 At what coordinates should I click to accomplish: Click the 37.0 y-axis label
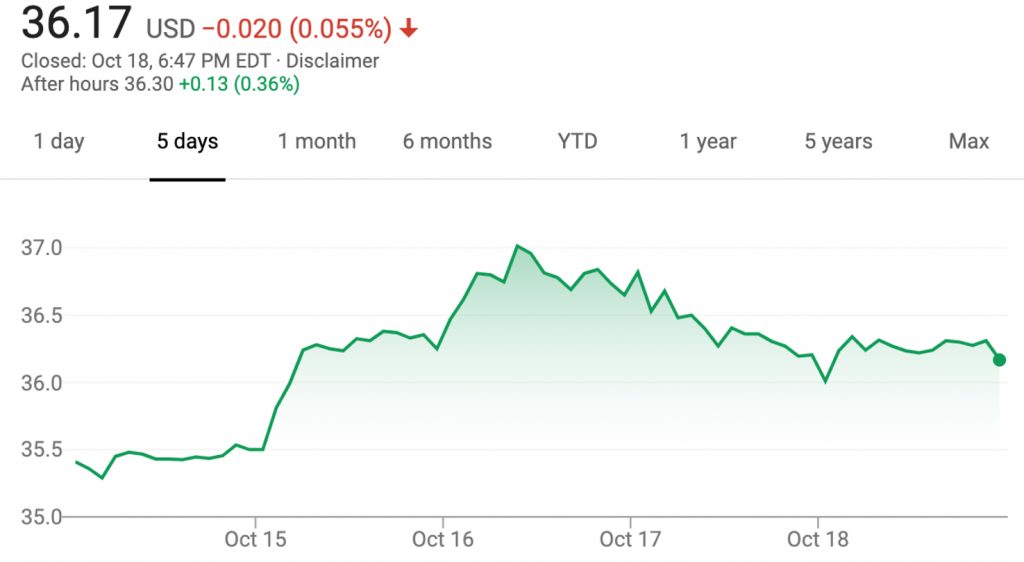pos(42,248)
